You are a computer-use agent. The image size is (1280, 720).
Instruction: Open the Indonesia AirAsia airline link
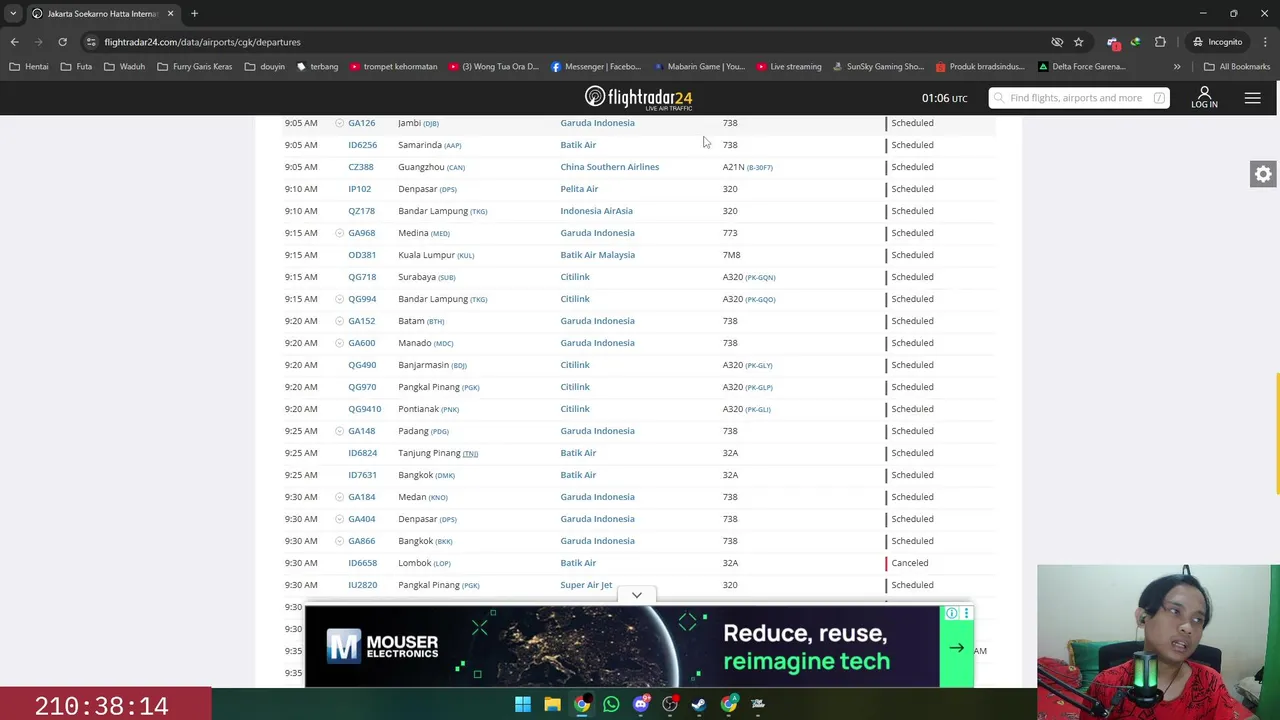596,211
